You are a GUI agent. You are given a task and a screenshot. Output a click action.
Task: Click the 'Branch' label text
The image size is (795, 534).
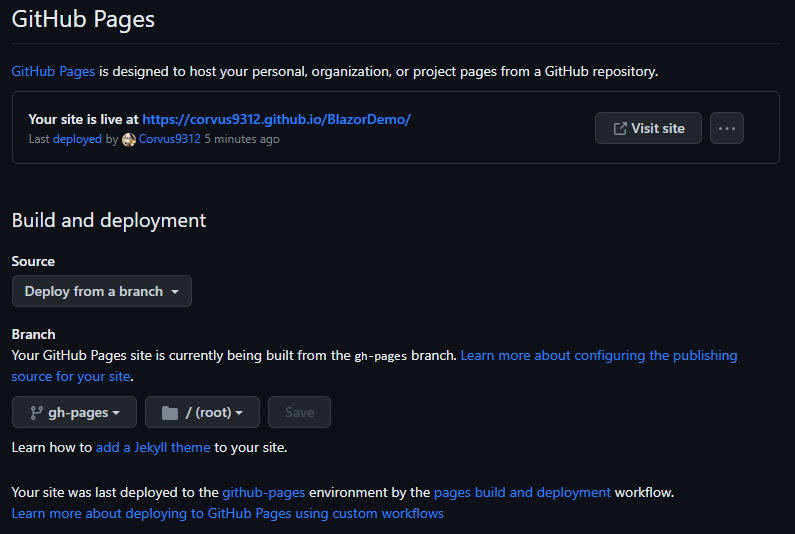(33, 334)
